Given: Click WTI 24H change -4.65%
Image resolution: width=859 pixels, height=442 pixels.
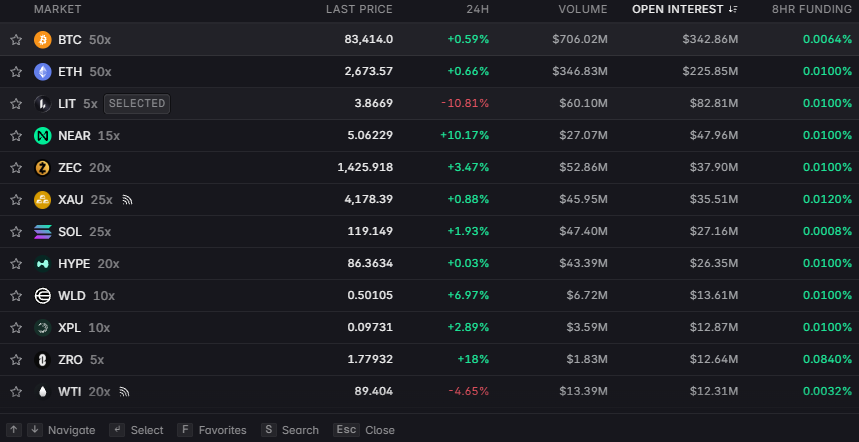Looking at the screenshot, I should (x=468, y=392).
